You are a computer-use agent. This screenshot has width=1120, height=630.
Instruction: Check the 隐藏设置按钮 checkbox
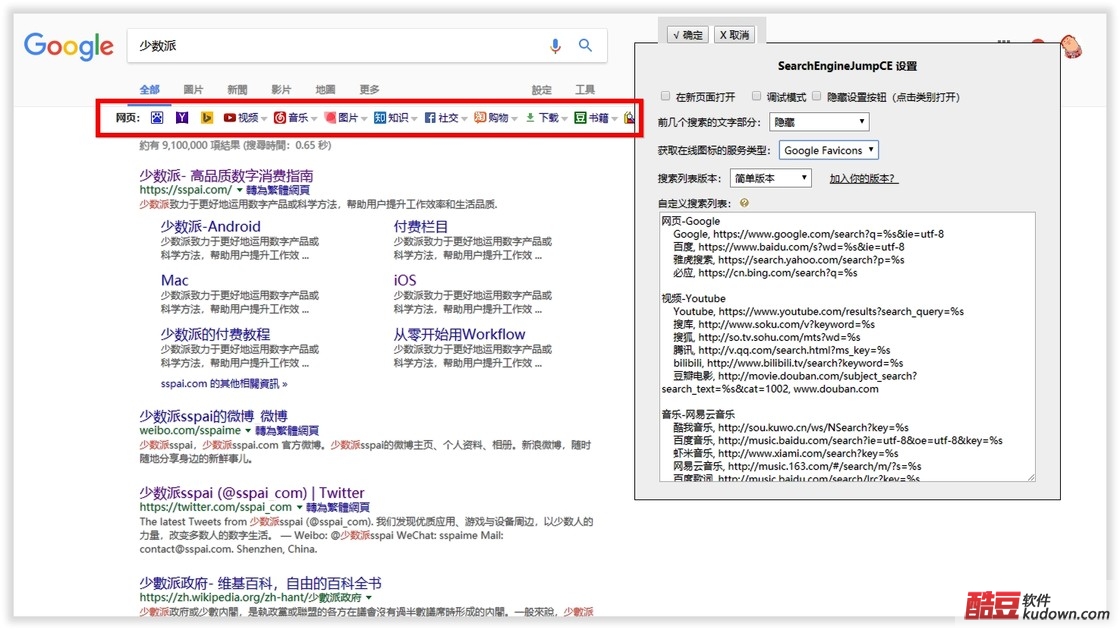click(817, 96)
